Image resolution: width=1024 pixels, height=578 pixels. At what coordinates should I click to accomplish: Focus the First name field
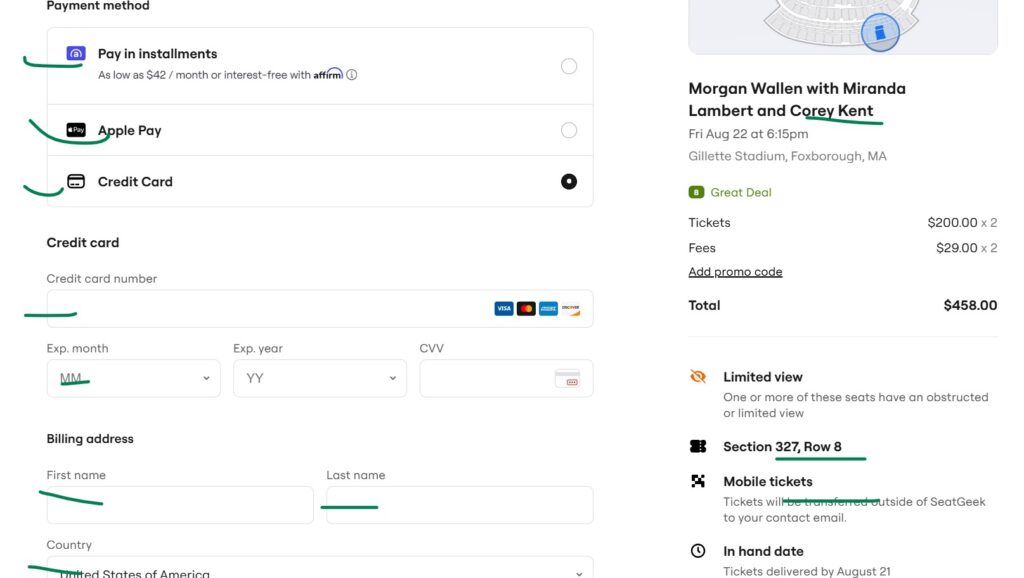(x=180, y=504)
